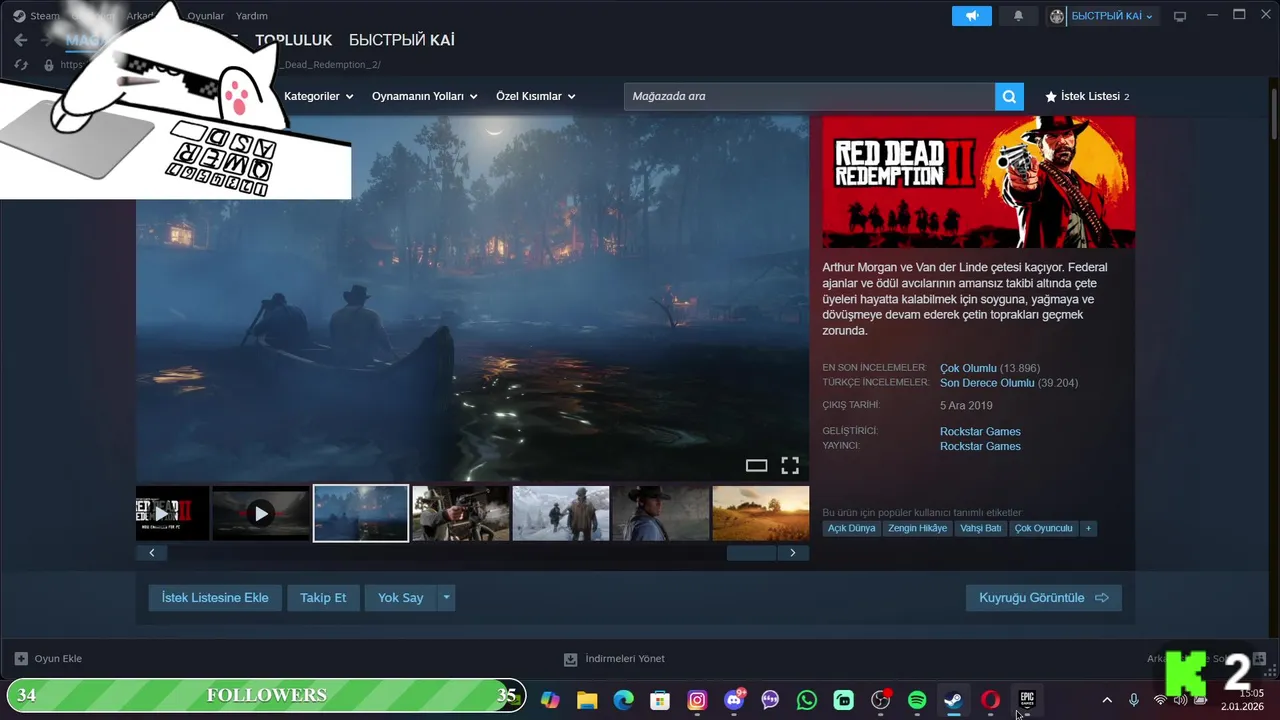Open the Yok Say options arrow
Screen dimensions: 1280x720
[447, 598]
